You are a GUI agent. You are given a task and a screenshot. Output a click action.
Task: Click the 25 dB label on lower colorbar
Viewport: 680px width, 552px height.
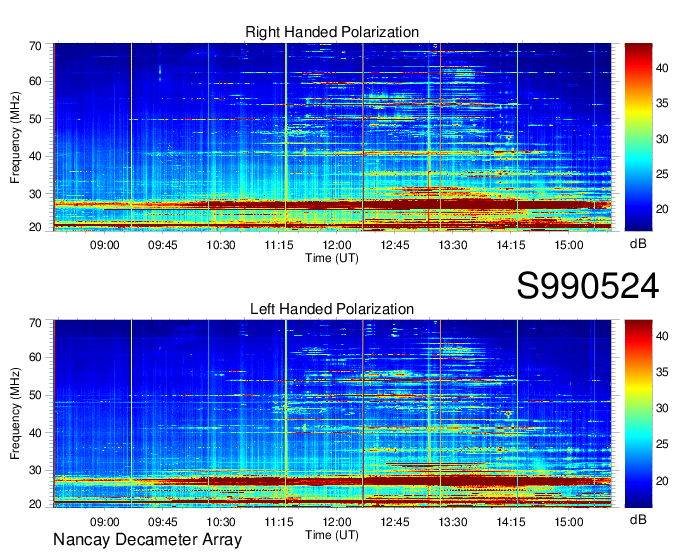coord(662,444)
